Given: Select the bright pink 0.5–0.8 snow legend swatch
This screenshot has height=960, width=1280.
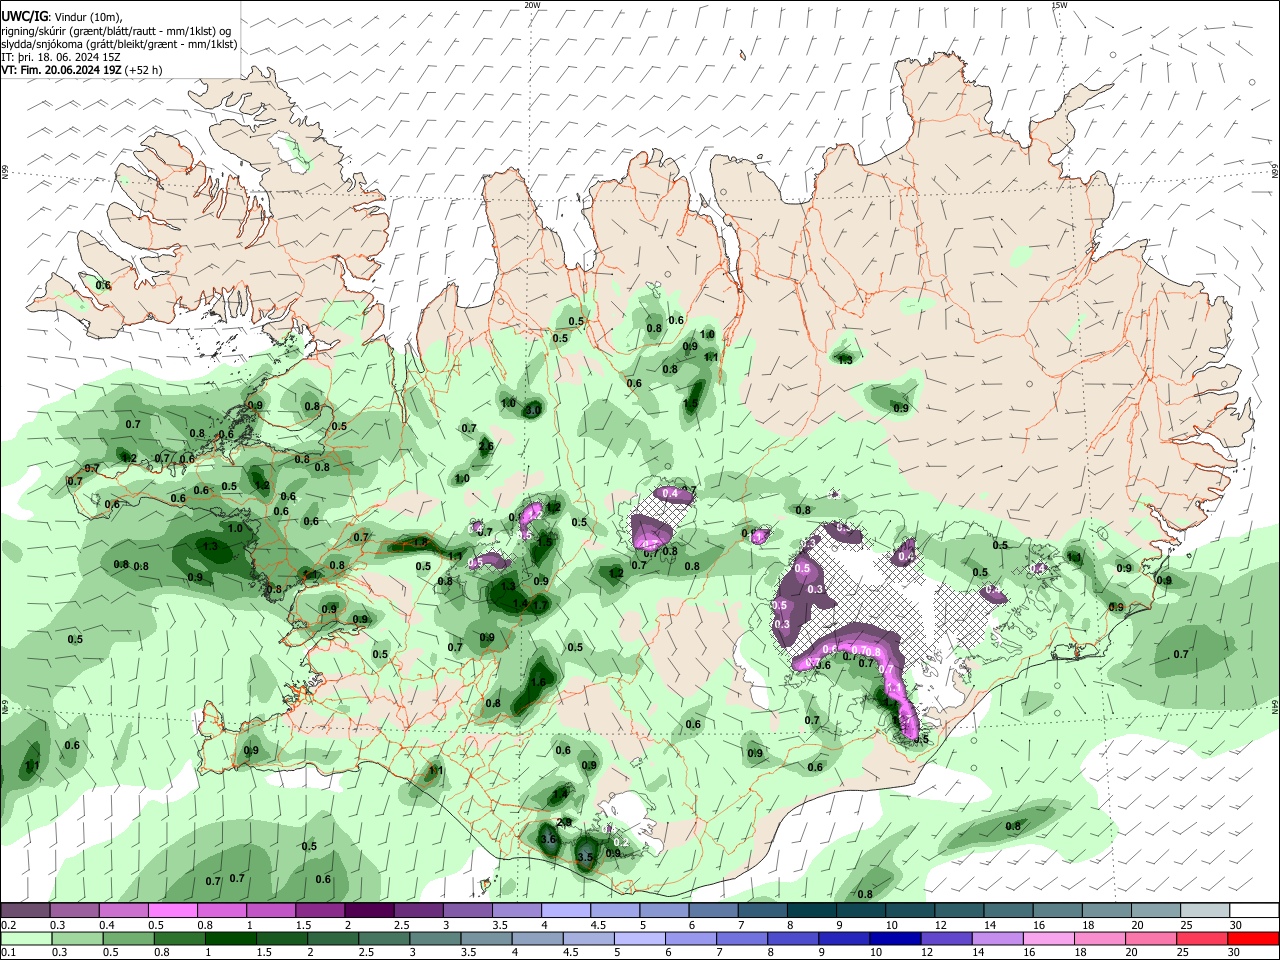Looking at the screenshot, I should [x=172, y=910].
